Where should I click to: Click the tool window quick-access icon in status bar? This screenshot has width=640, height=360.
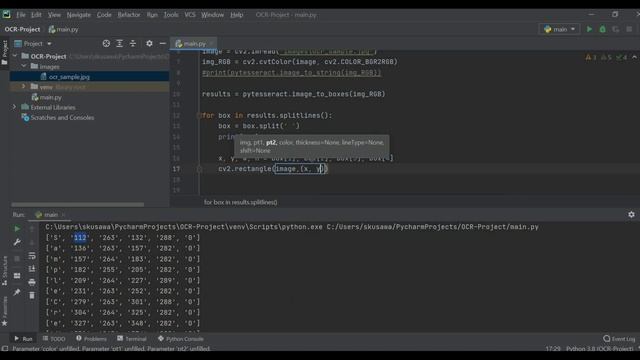coord(5,349)
